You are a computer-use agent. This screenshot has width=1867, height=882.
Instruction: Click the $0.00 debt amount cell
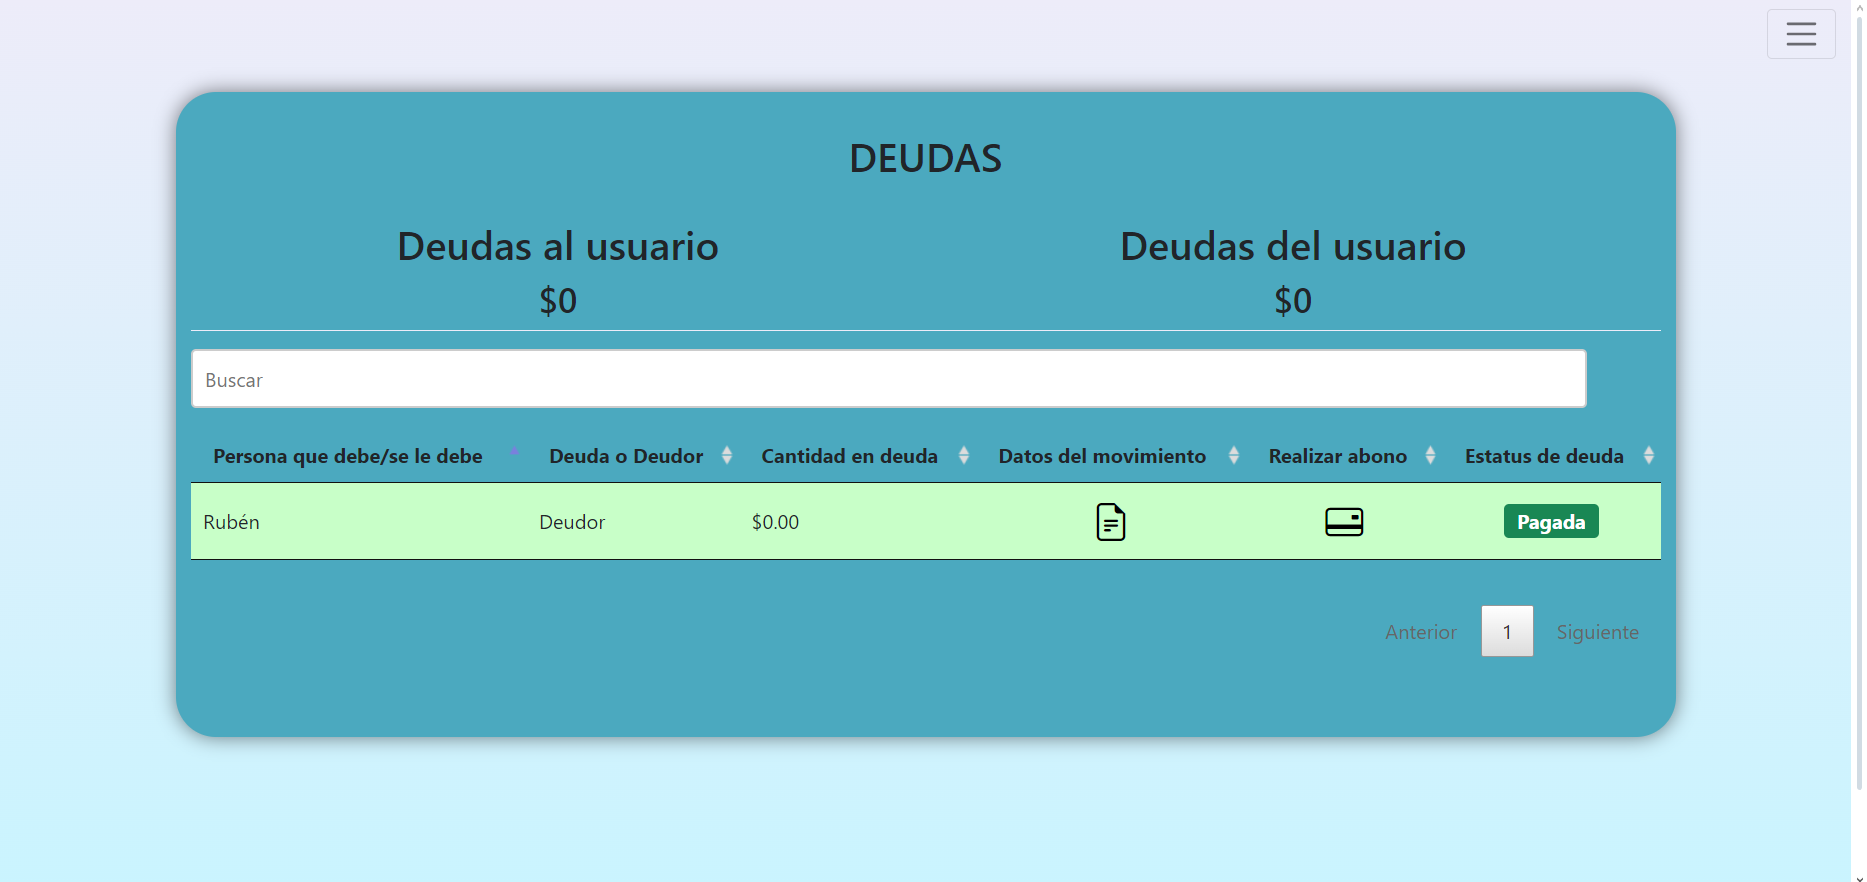(775, 522)
